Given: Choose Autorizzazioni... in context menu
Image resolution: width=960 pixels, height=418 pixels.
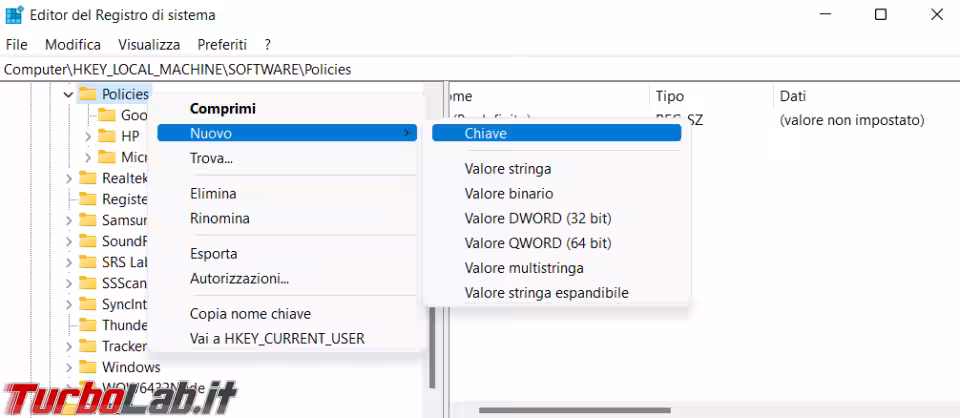Looking at the screenshot, I should click(x=239, y=278).
